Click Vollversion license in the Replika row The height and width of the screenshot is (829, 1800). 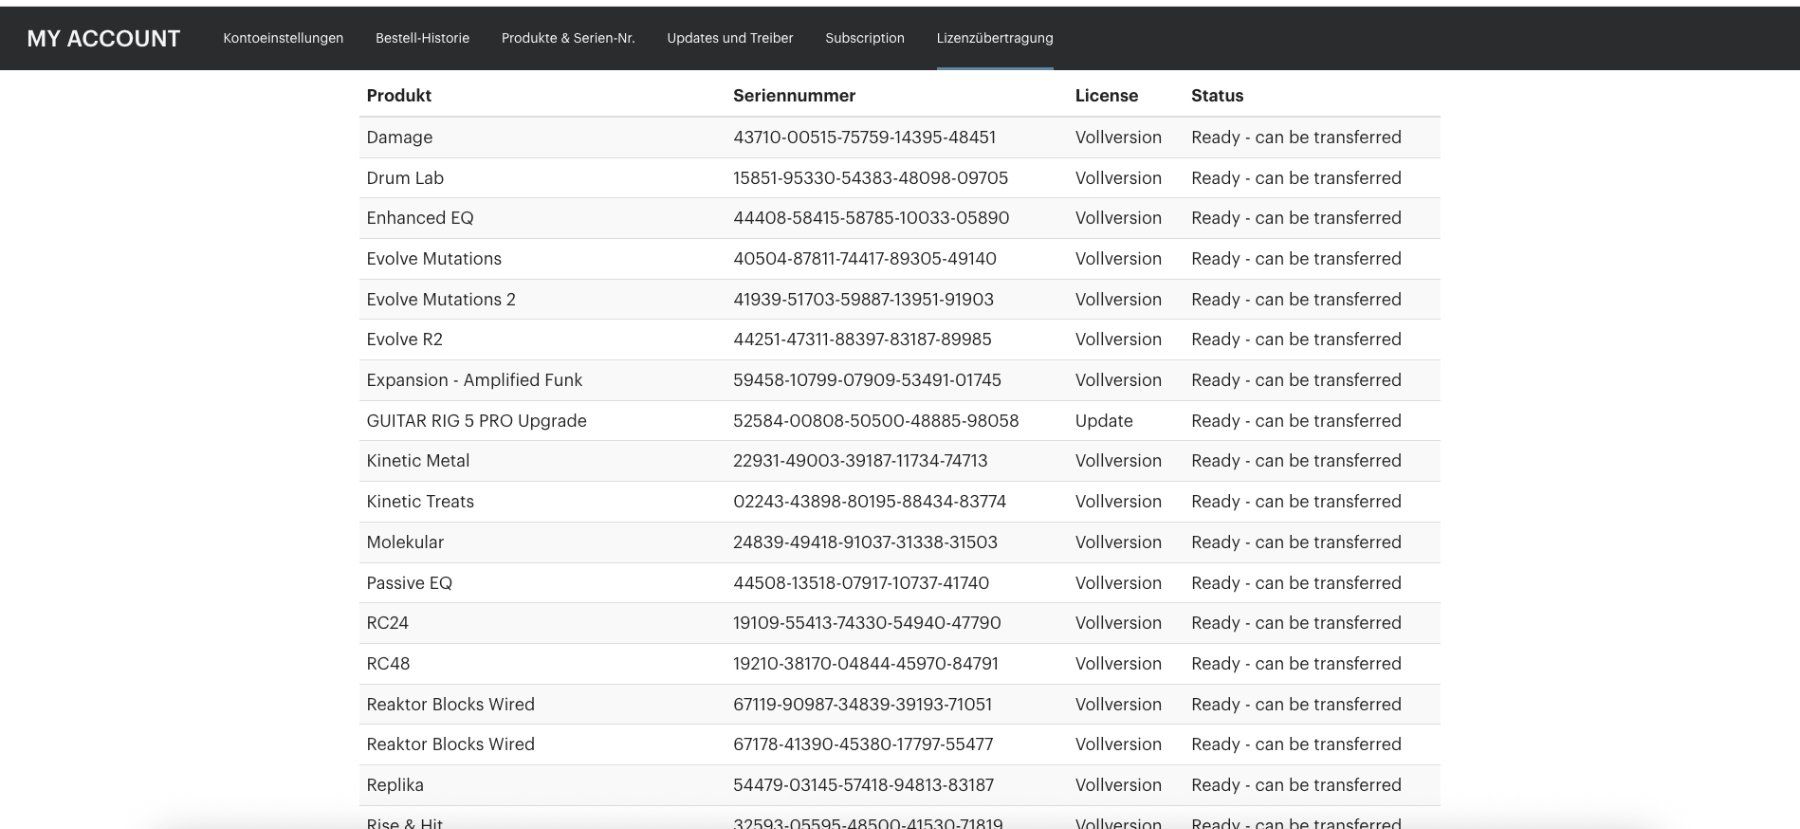1118,785
